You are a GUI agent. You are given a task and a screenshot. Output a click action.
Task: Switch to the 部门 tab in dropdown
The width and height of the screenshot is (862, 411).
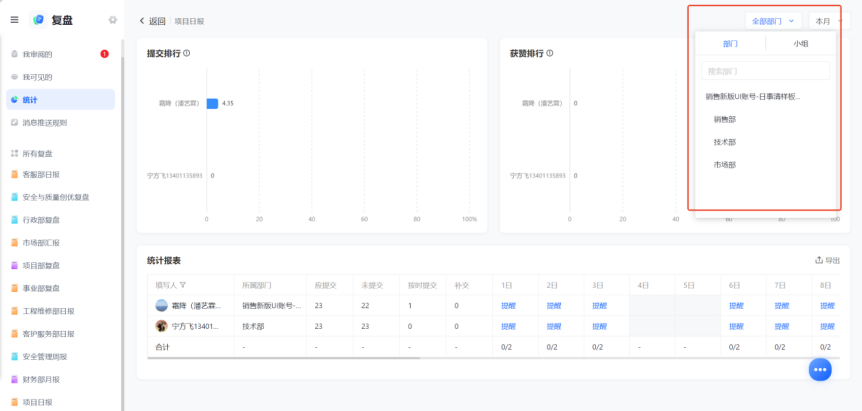pos(730,43)
